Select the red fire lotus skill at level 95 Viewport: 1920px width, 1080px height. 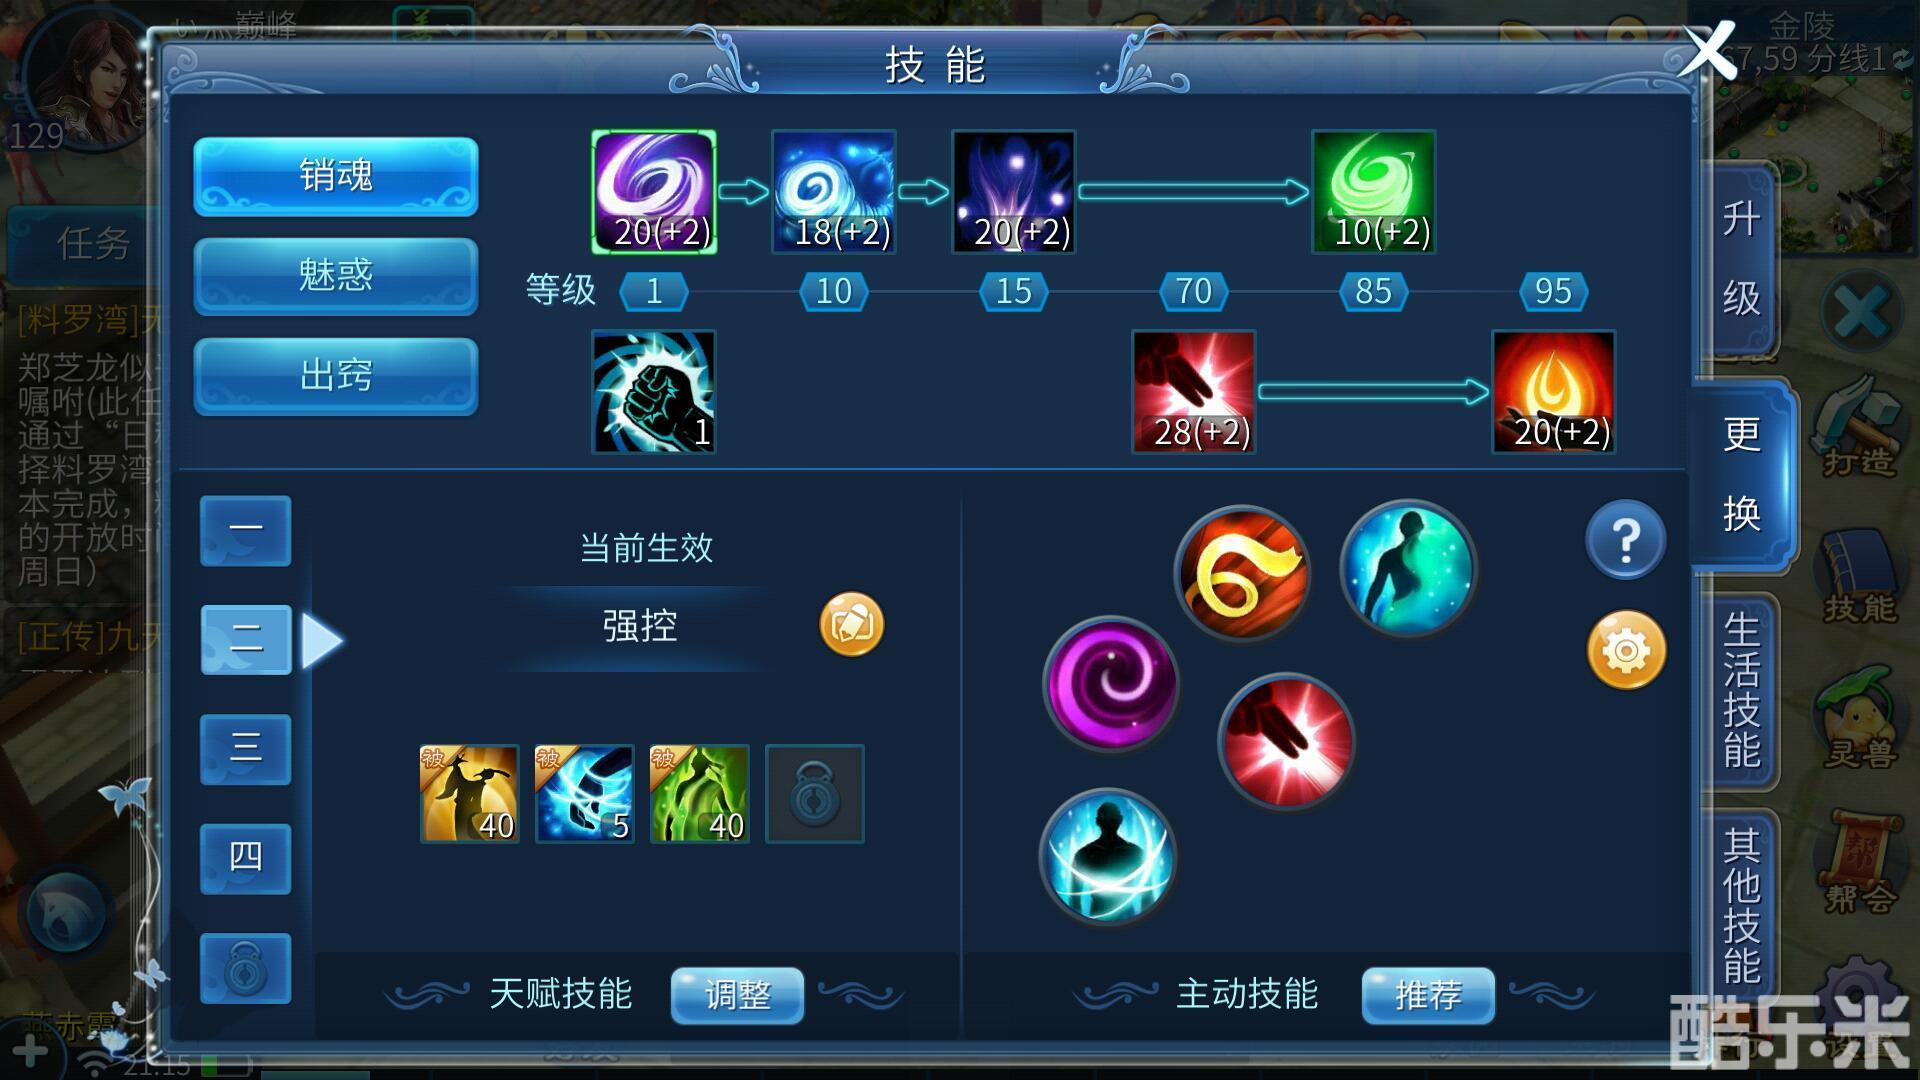(1554, 392)
